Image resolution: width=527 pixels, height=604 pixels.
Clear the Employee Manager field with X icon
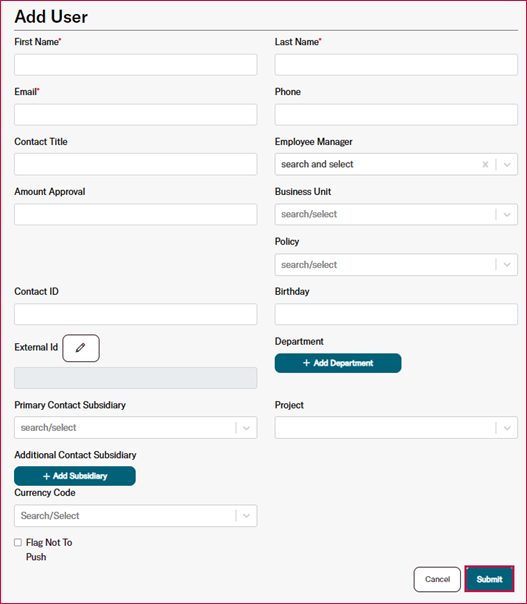click(x=485, y=164)
